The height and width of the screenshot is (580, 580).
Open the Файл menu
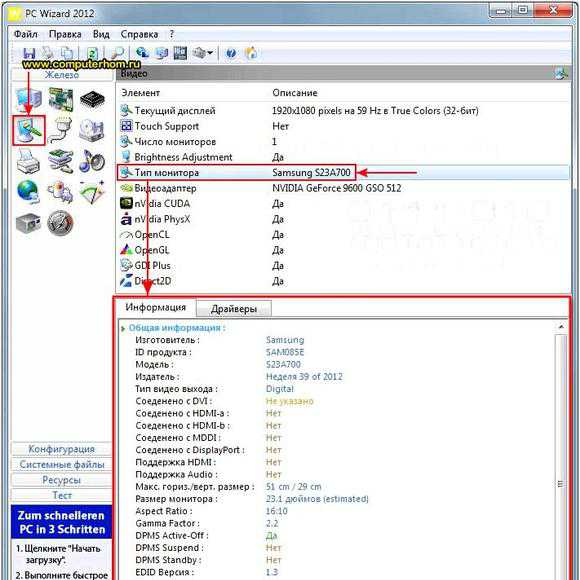pyautogui.click(x=26, y=34)
